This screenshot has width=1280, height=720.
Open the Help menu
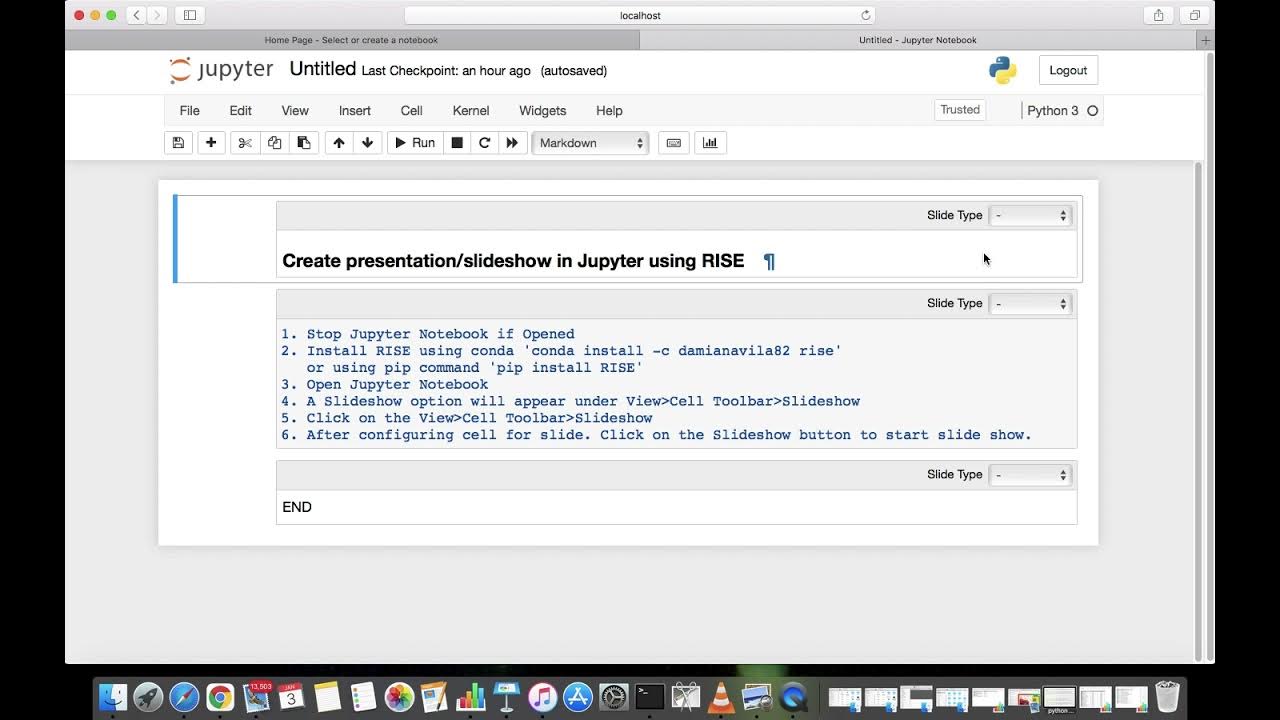tap(609, 111)
